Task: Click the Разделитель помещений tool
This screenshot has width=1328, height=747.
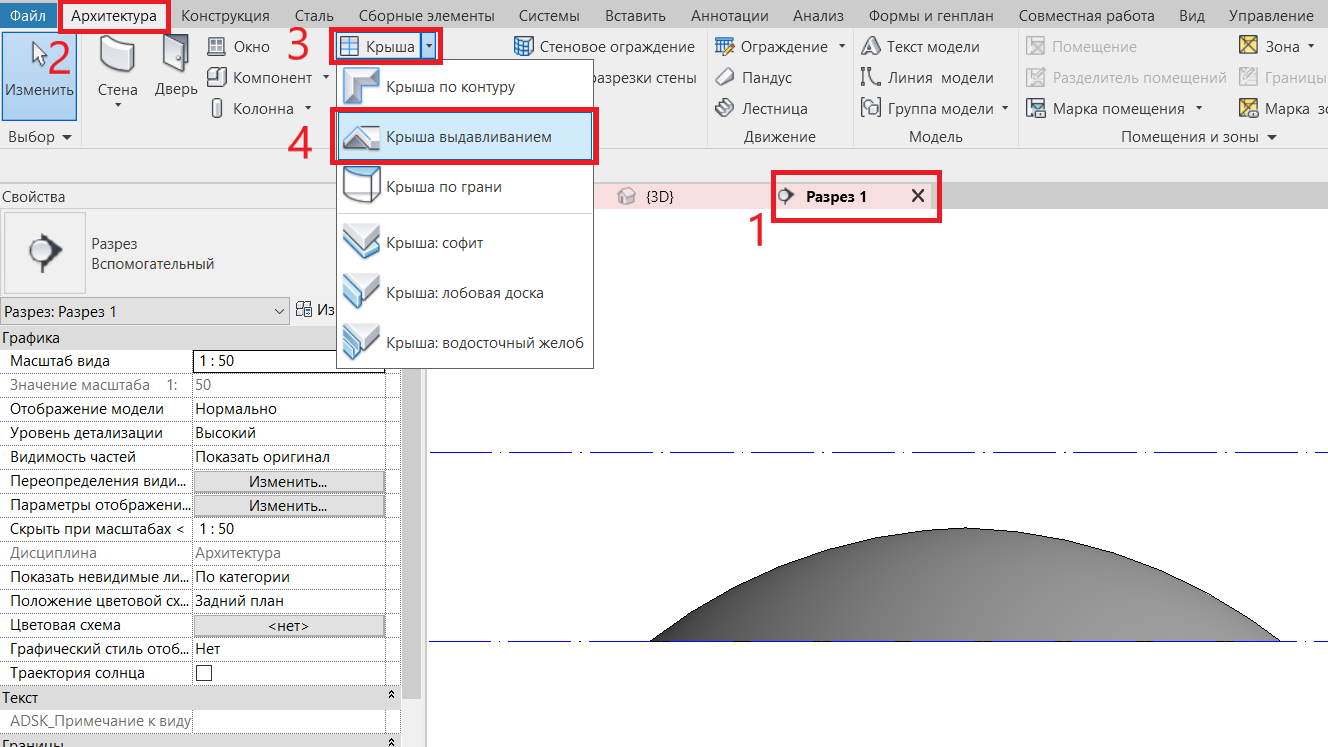Action: 1126,78
